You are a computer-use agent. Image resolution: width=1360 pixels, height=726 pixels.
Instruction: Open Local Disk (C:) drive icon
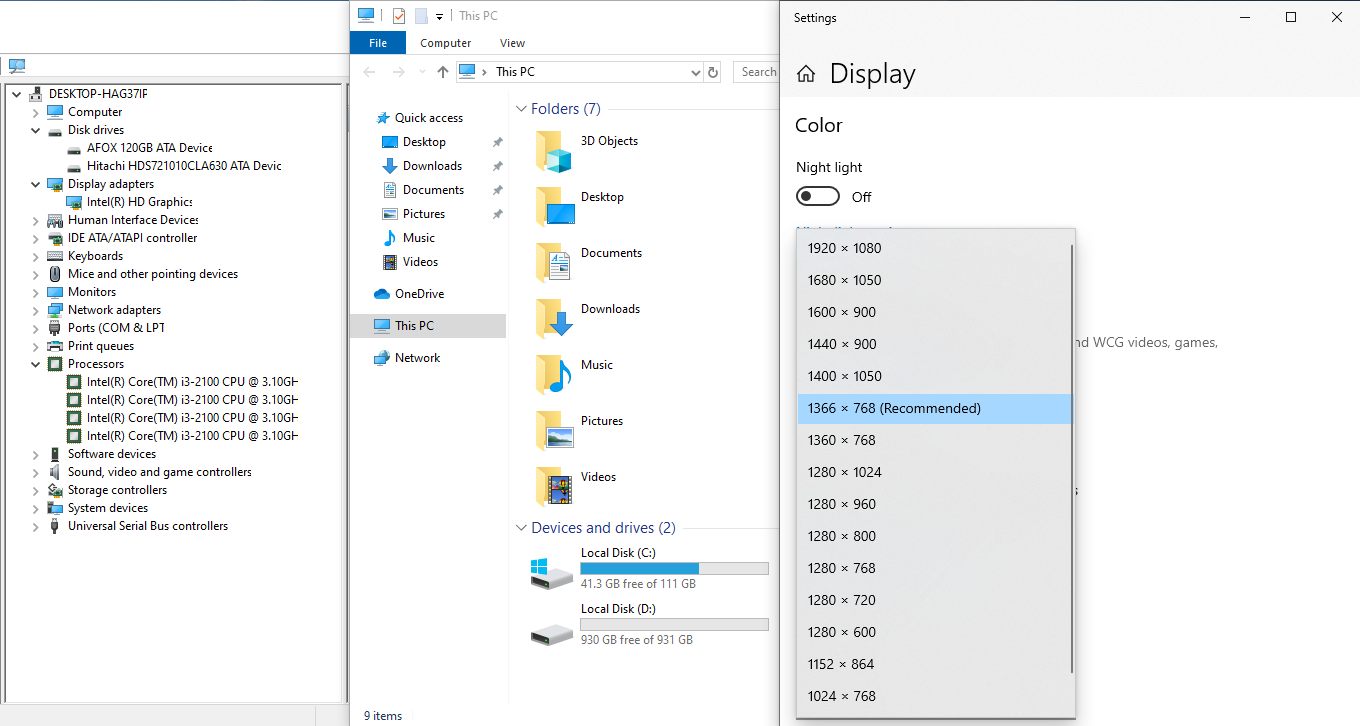(552, 572)
